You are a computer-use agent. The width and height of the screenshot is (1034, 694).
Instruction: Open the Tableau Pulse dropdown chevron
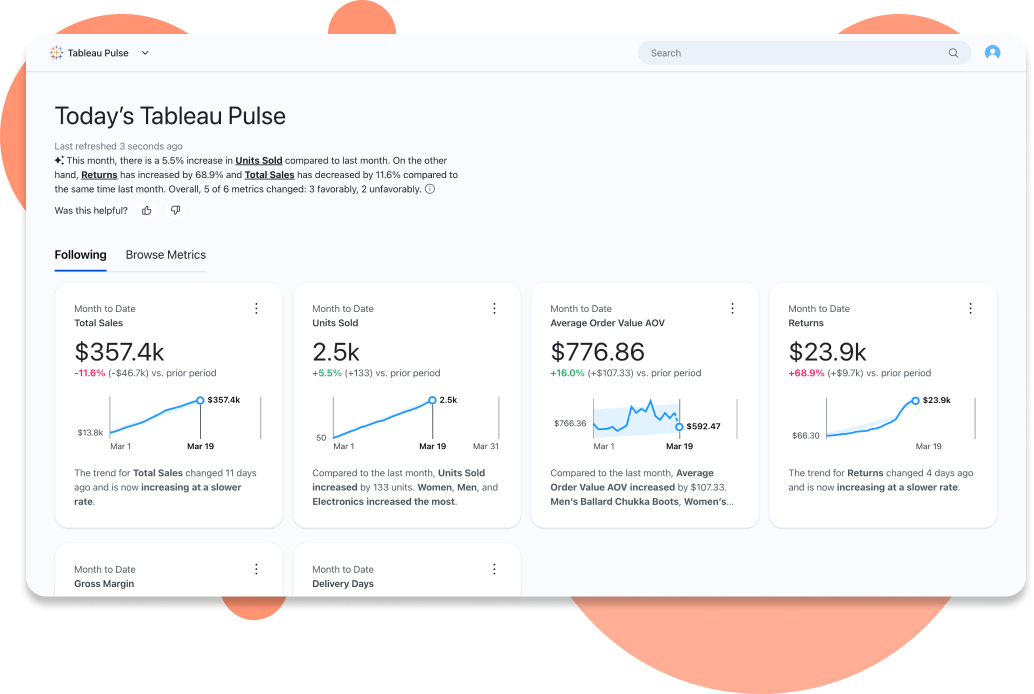click(145, 53)
